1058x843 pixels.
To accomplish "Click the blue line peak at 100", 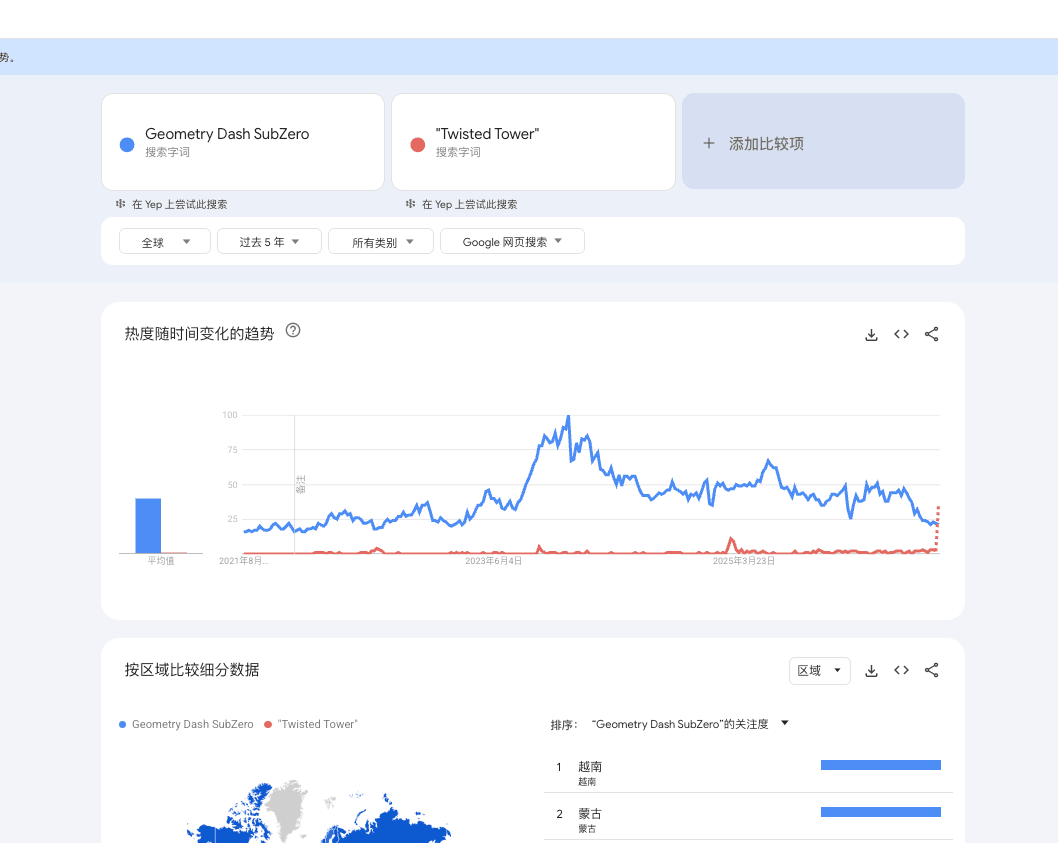I will (x=568, y=417).
